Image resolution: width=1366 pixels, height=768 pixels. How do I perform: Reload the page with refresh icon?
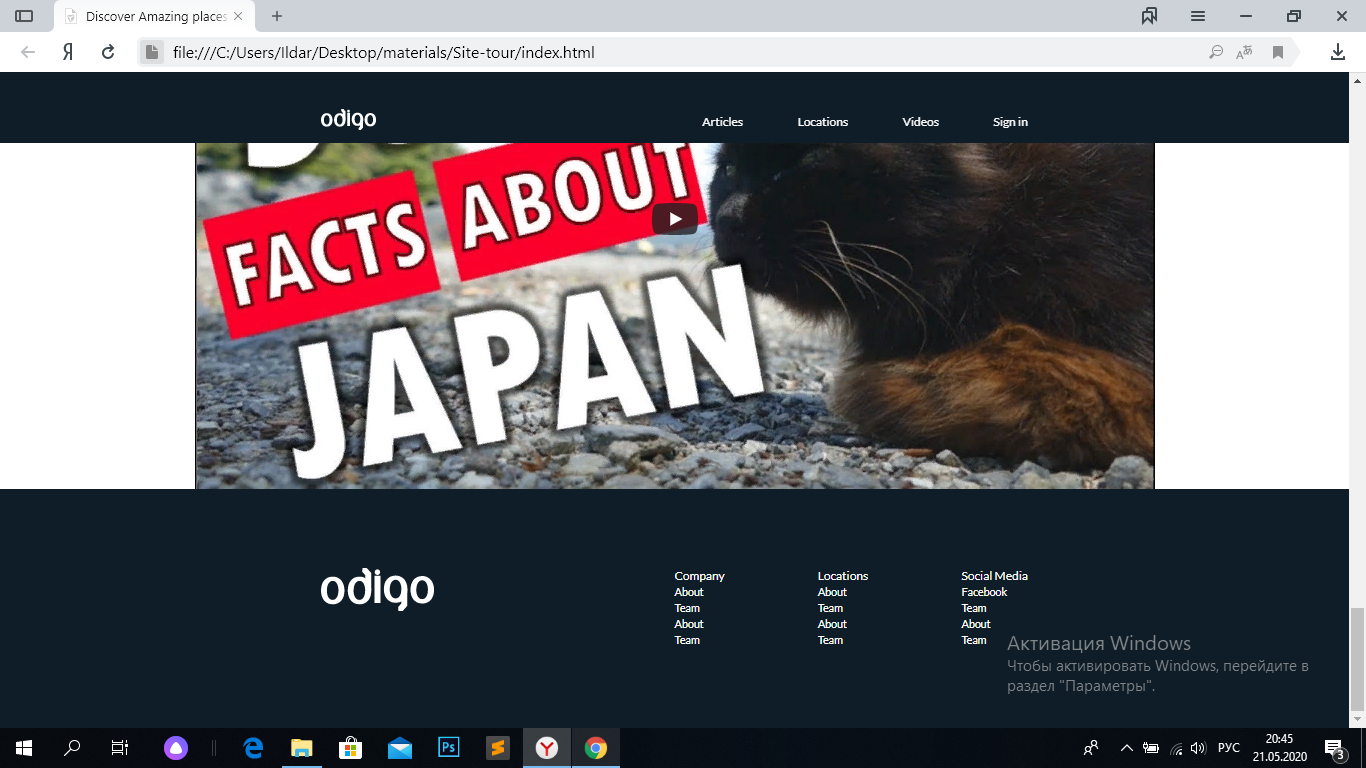pyautogui.click(x=108, y=52)
